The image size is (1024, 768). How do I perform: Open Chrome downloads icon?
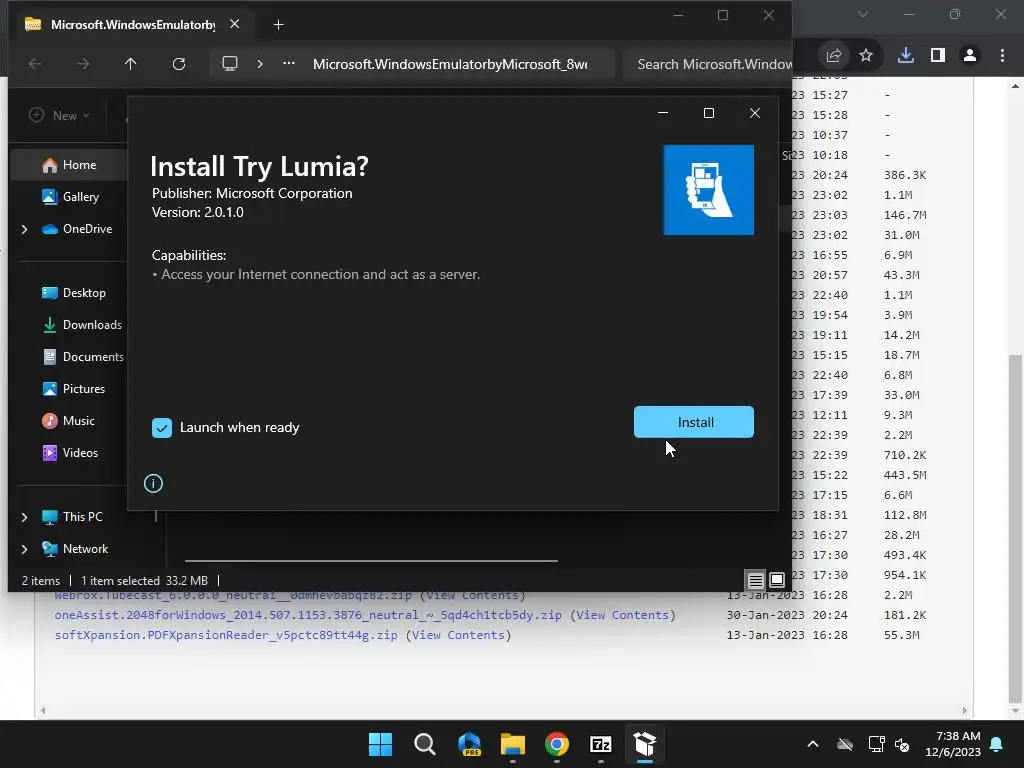[906, 56]
